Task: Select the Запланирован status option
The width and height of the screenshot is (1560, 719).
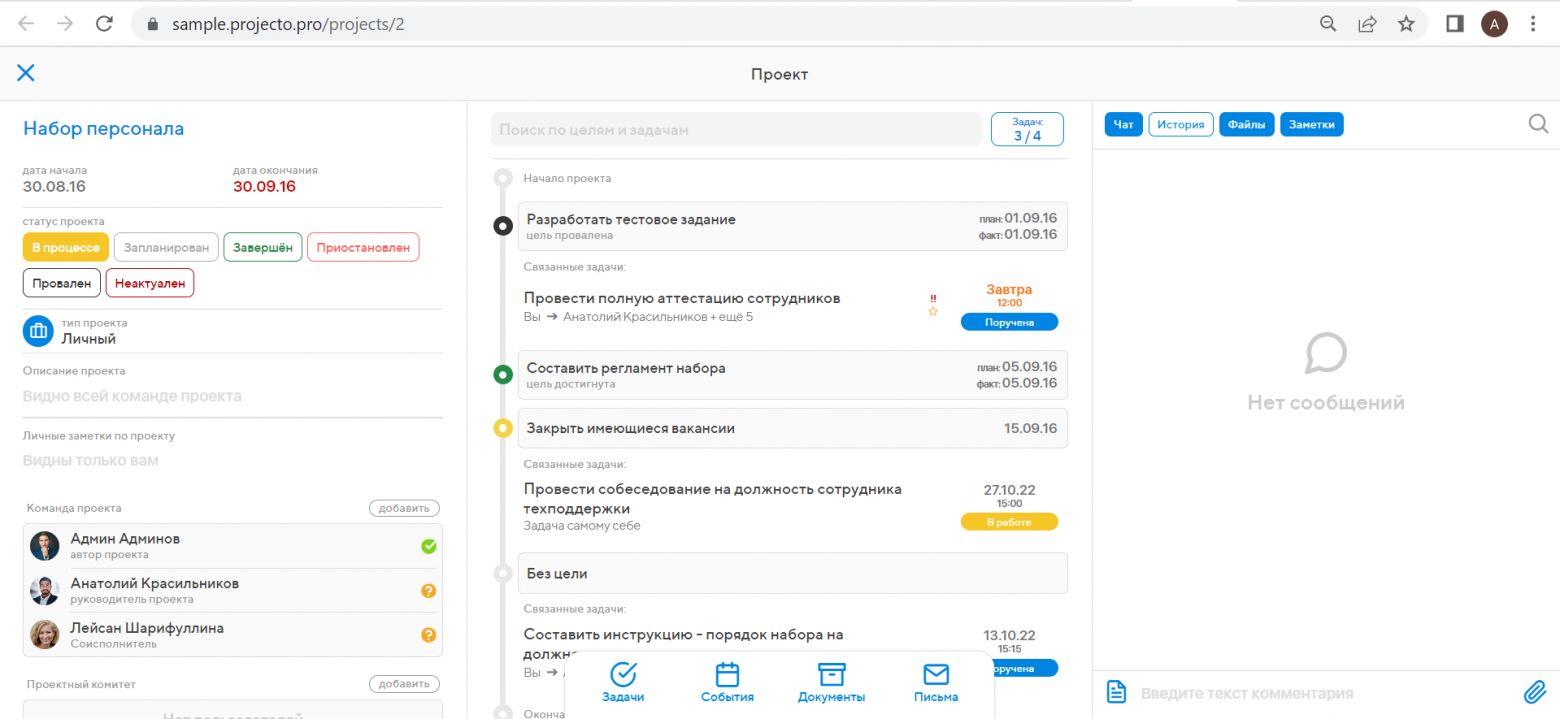Action: (166, 247)
